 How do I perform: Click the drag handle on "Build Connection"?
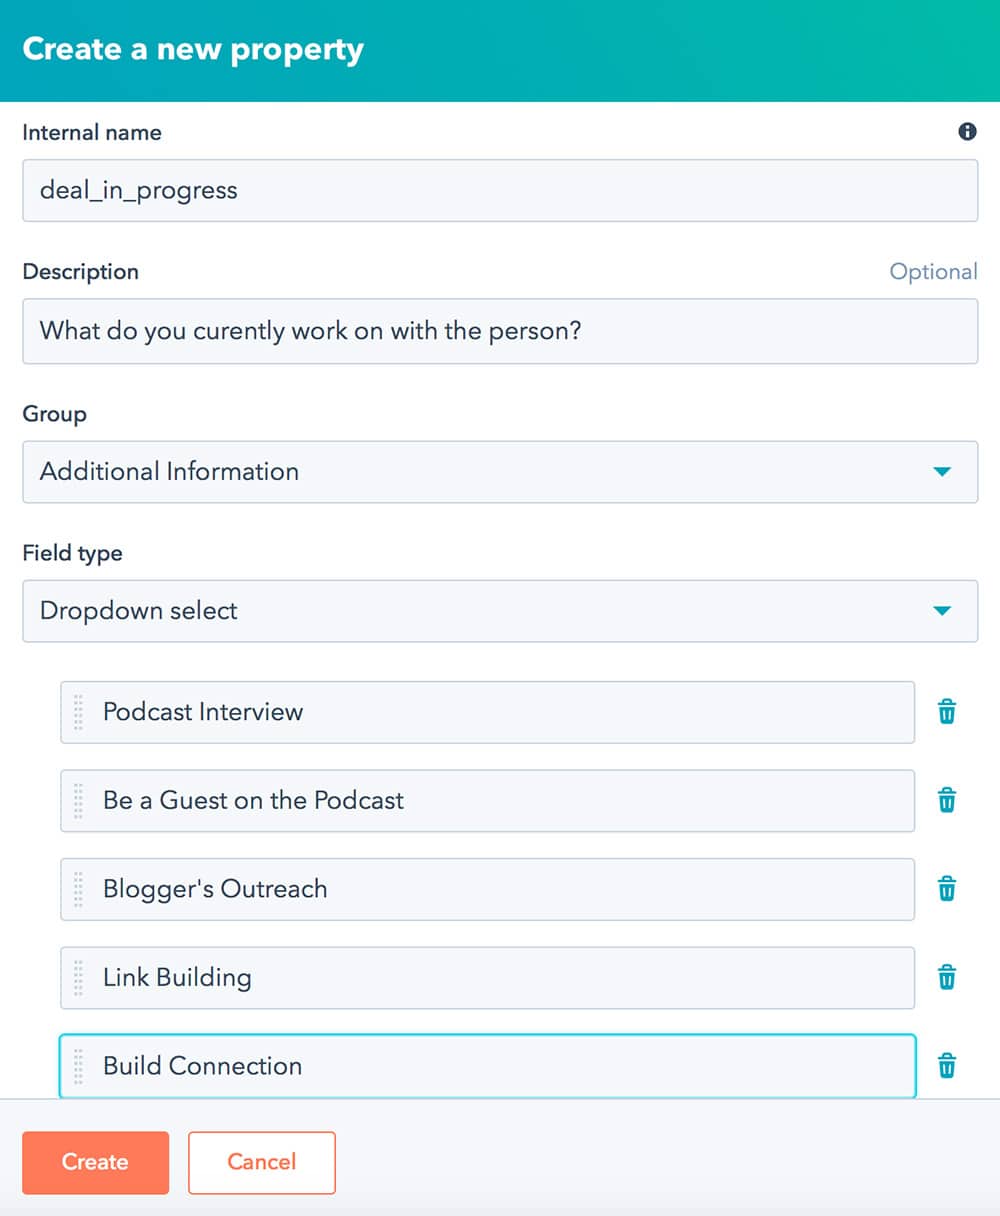click(x=78, y=1066)
